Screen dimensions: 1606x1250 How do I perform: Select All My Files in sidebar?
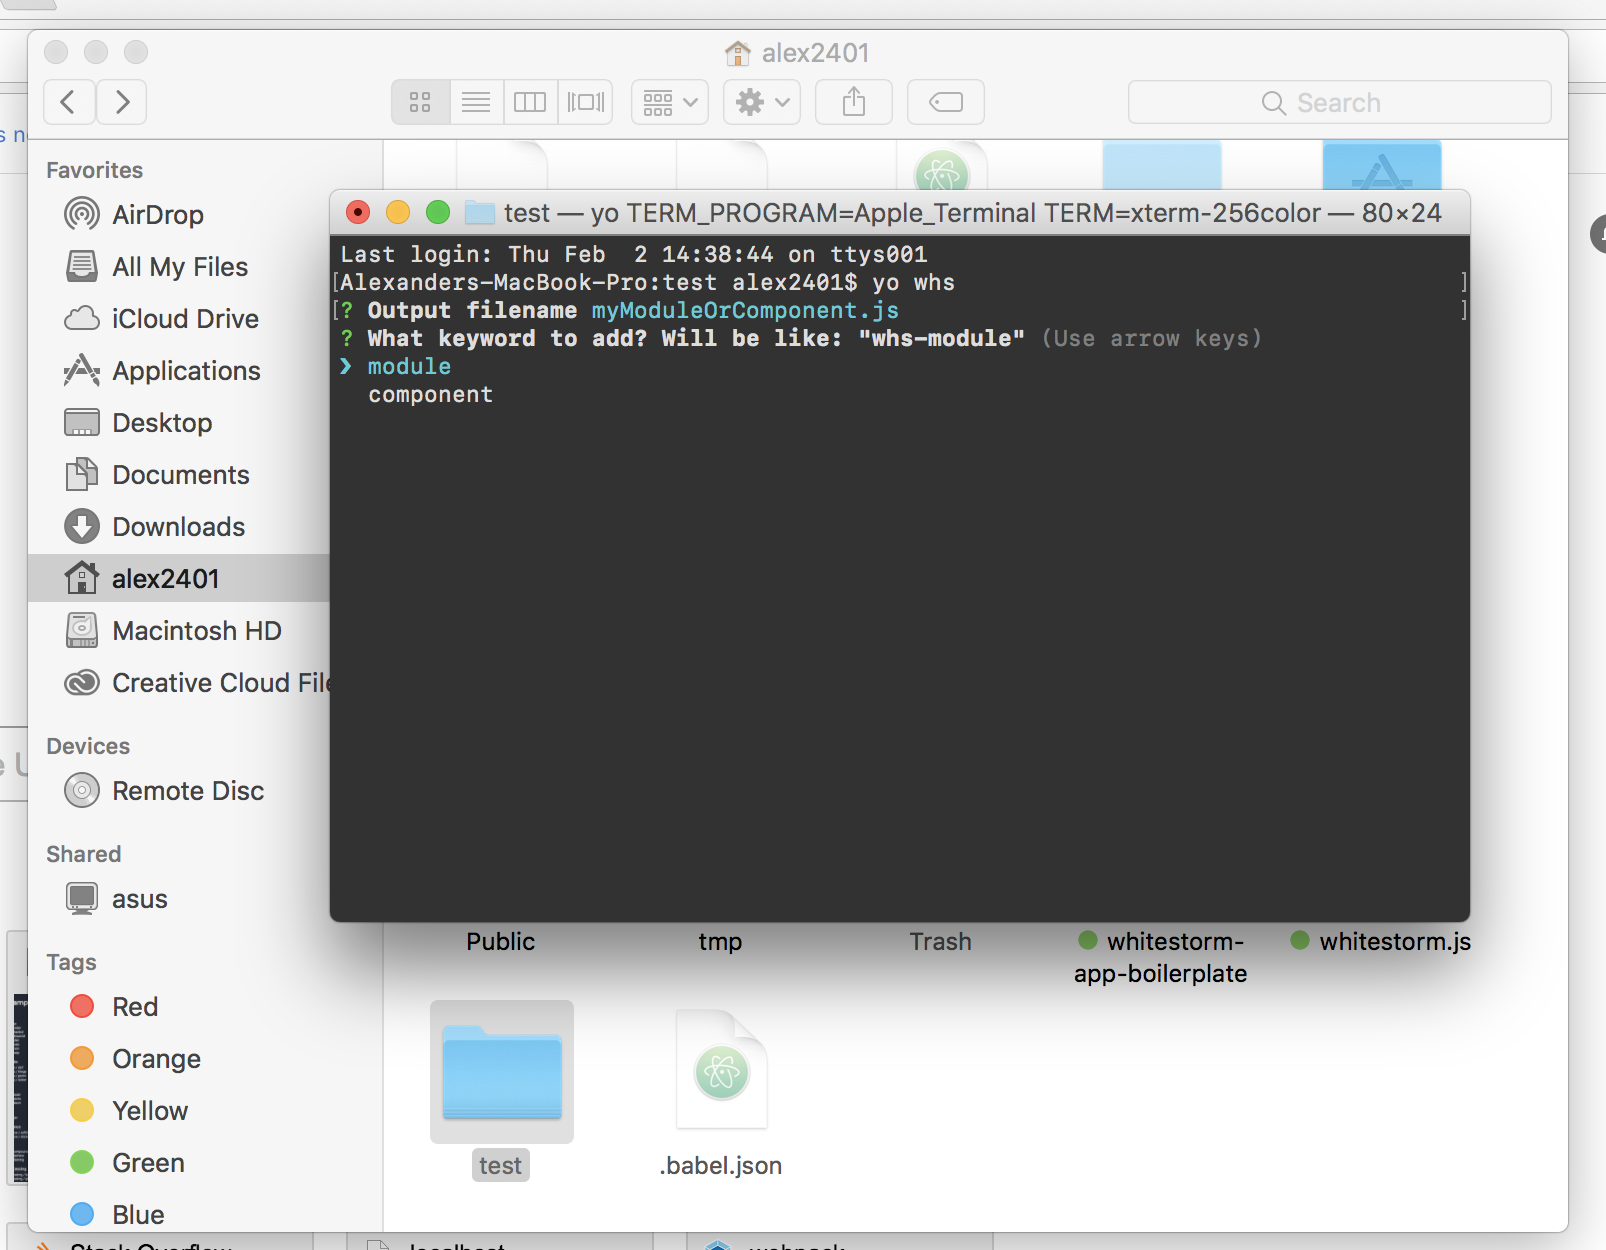(180, 267)
